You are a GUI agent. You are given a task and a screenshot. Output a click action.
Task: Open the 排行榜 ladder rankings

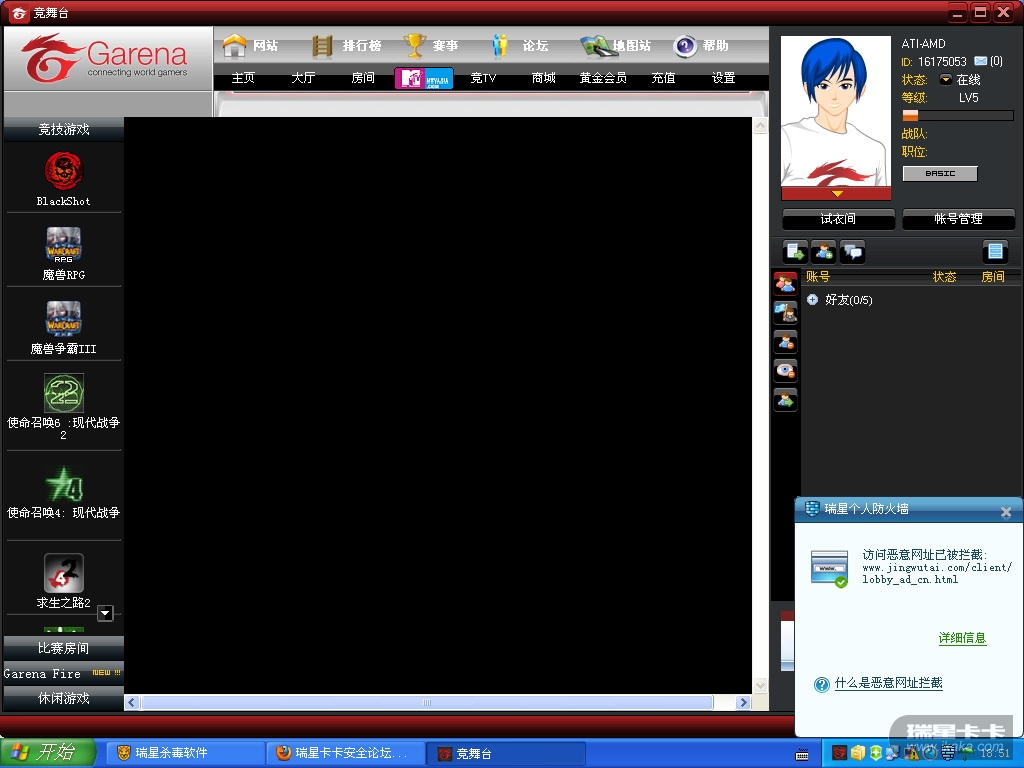tap(345, 45)
